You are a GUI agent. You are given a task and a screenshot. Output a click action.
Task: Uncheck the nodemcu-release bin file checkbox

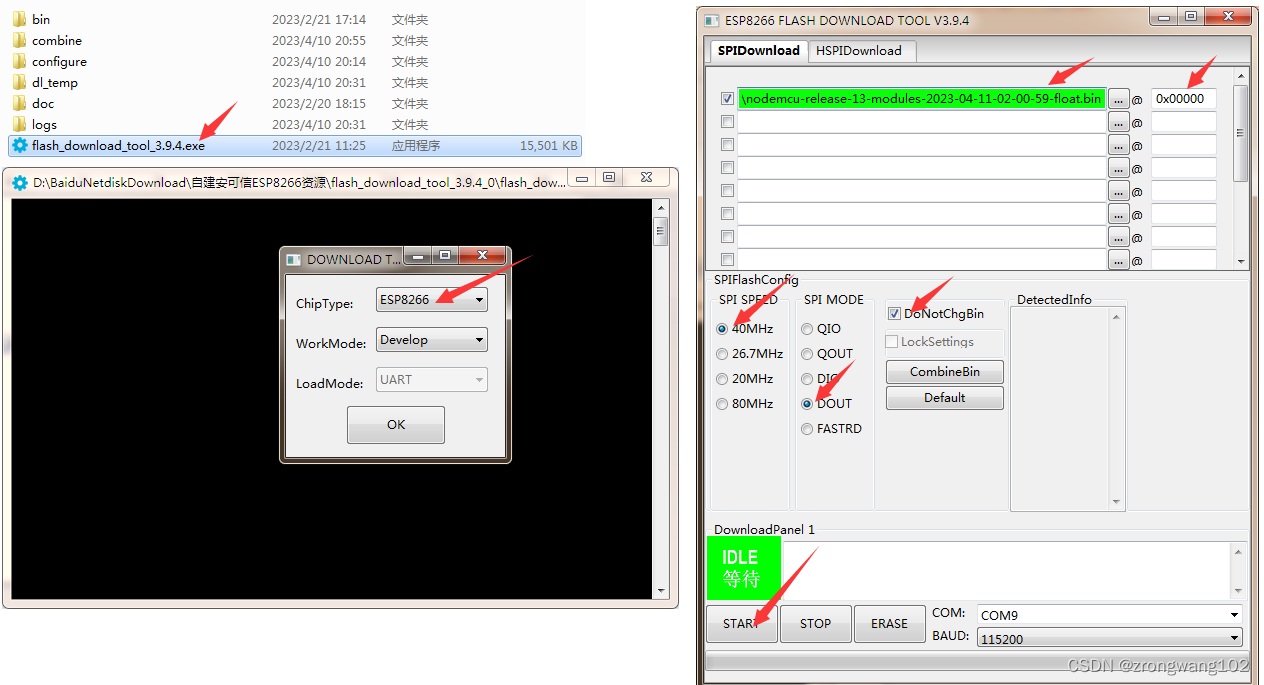(727, 99)
